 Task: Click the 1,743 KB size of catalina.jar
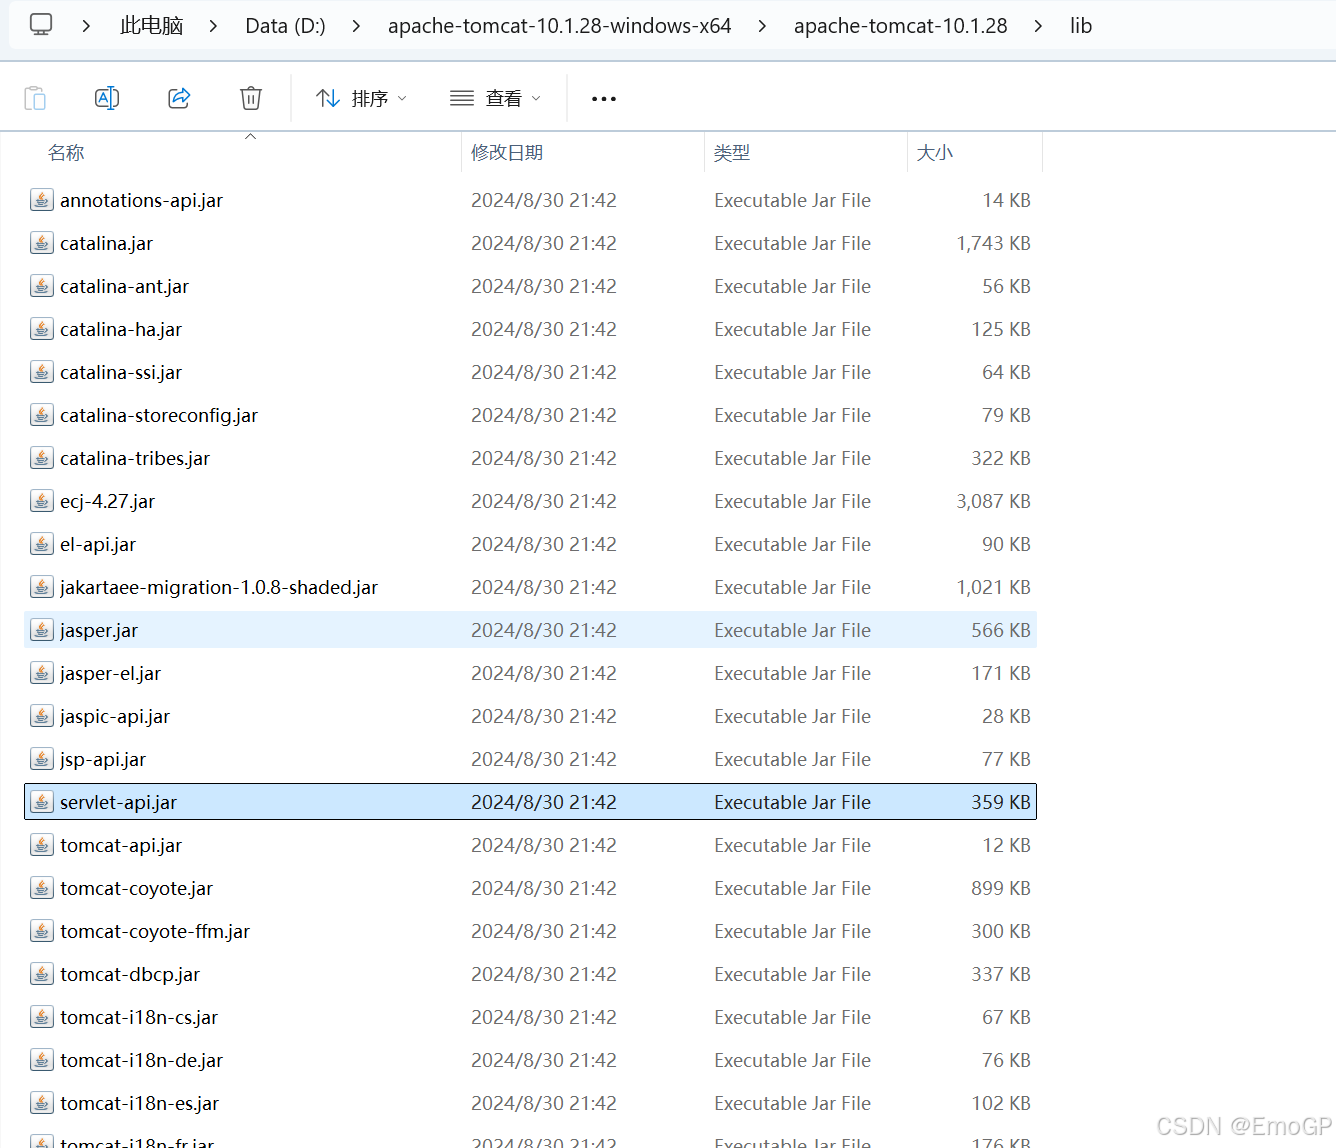993,243
